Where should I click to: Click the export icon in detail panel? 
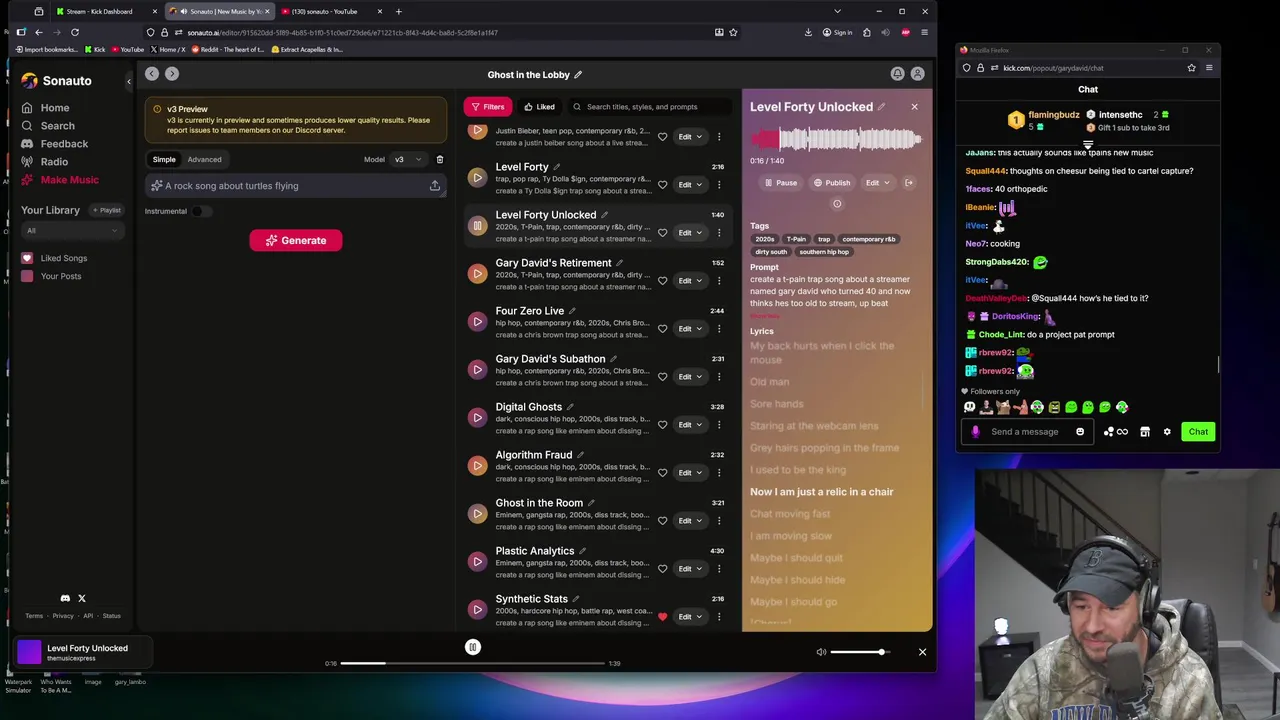point(909,183)
